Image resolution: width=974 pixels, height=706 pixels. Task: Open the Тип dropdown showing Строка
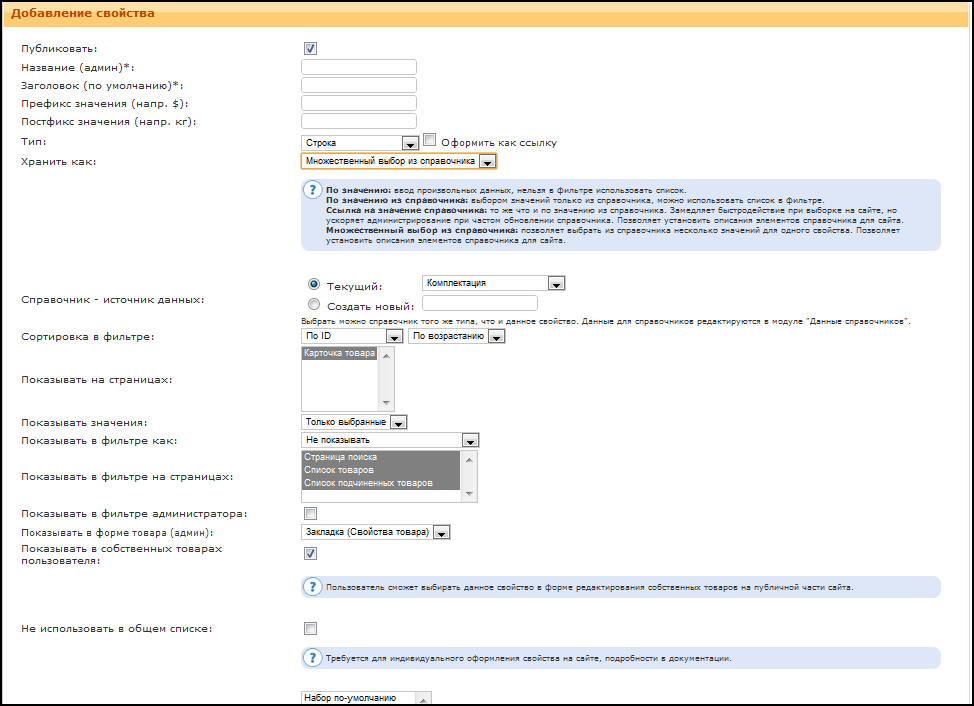click(360, 143)
